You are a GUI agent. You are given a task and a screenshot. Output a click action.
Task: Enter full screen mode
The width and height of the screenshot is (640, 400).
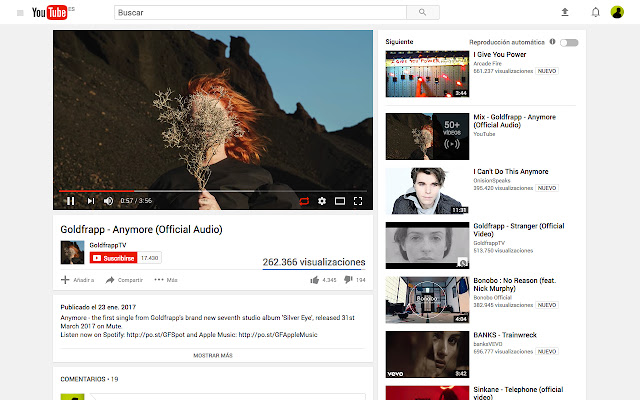[x=358, y=201]
